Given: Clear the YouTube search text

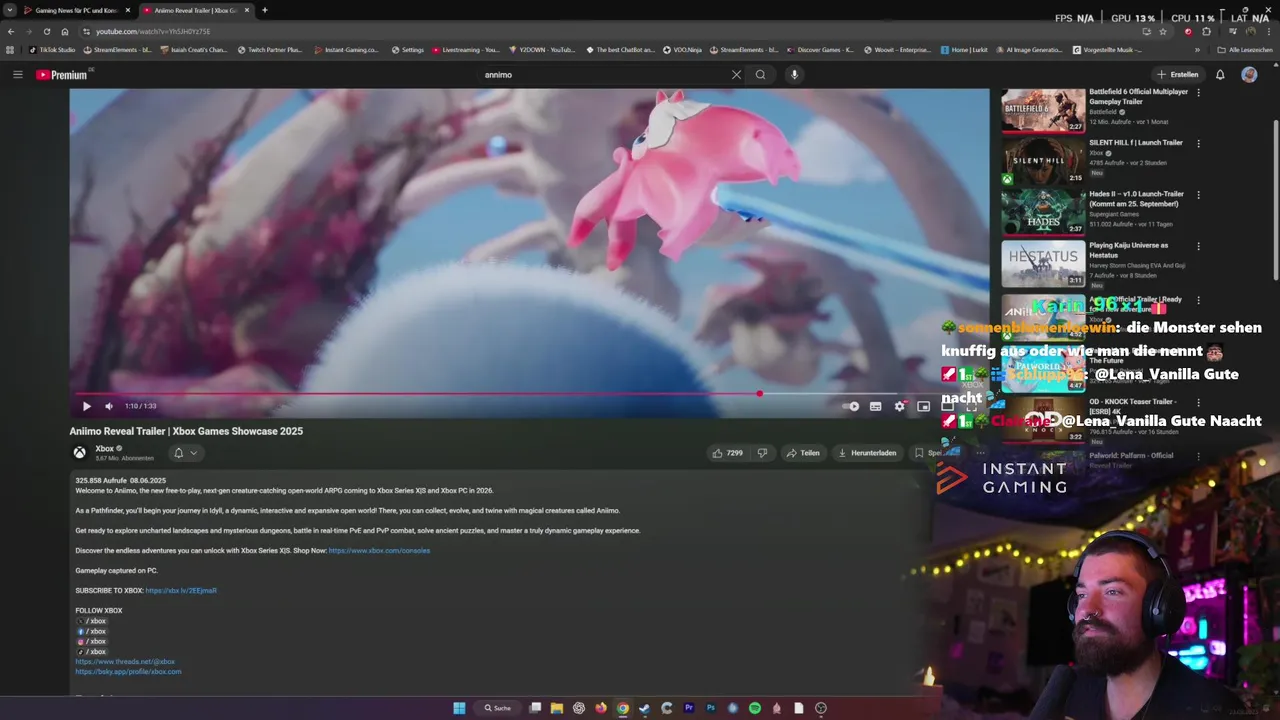Looking at the screenshot, I should pyautogui.click(x=736, y=74).
